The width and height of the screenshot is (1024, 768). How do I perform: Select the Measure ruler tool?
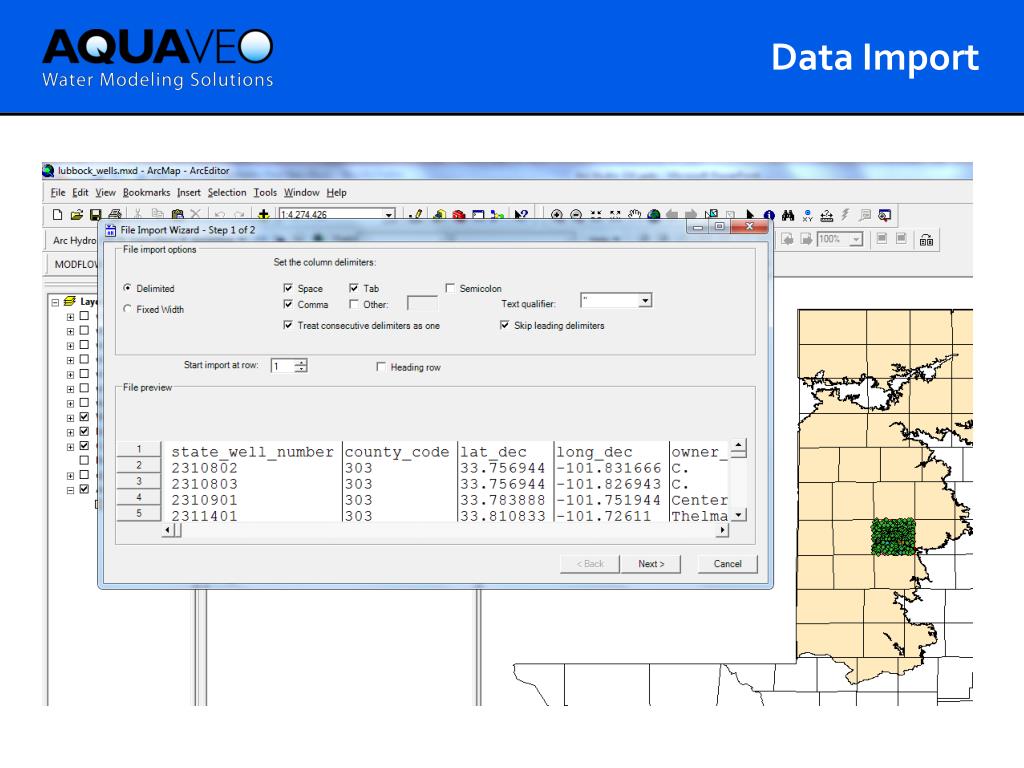[827, 214]
